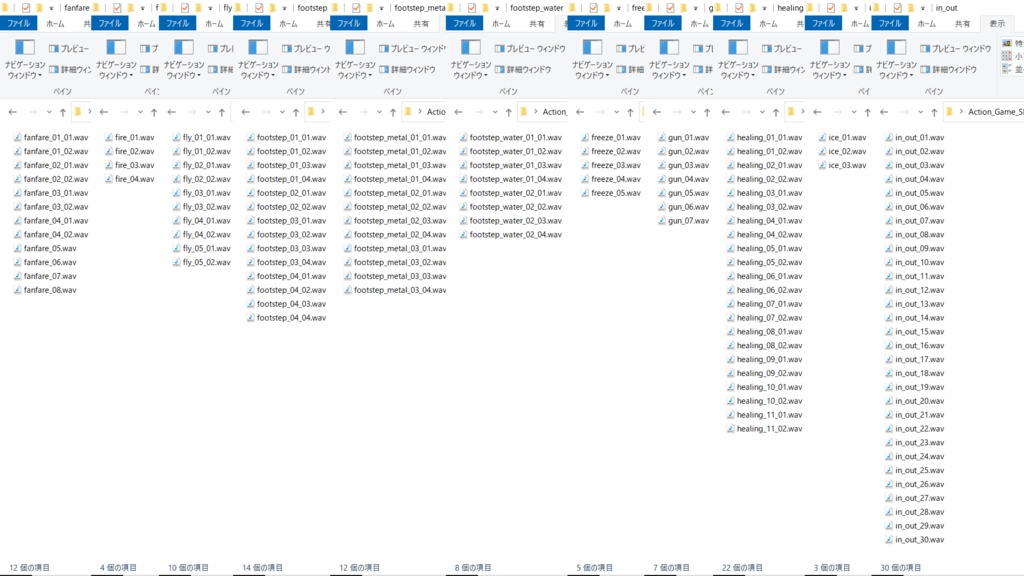Select file fire_03.wav

130,165
